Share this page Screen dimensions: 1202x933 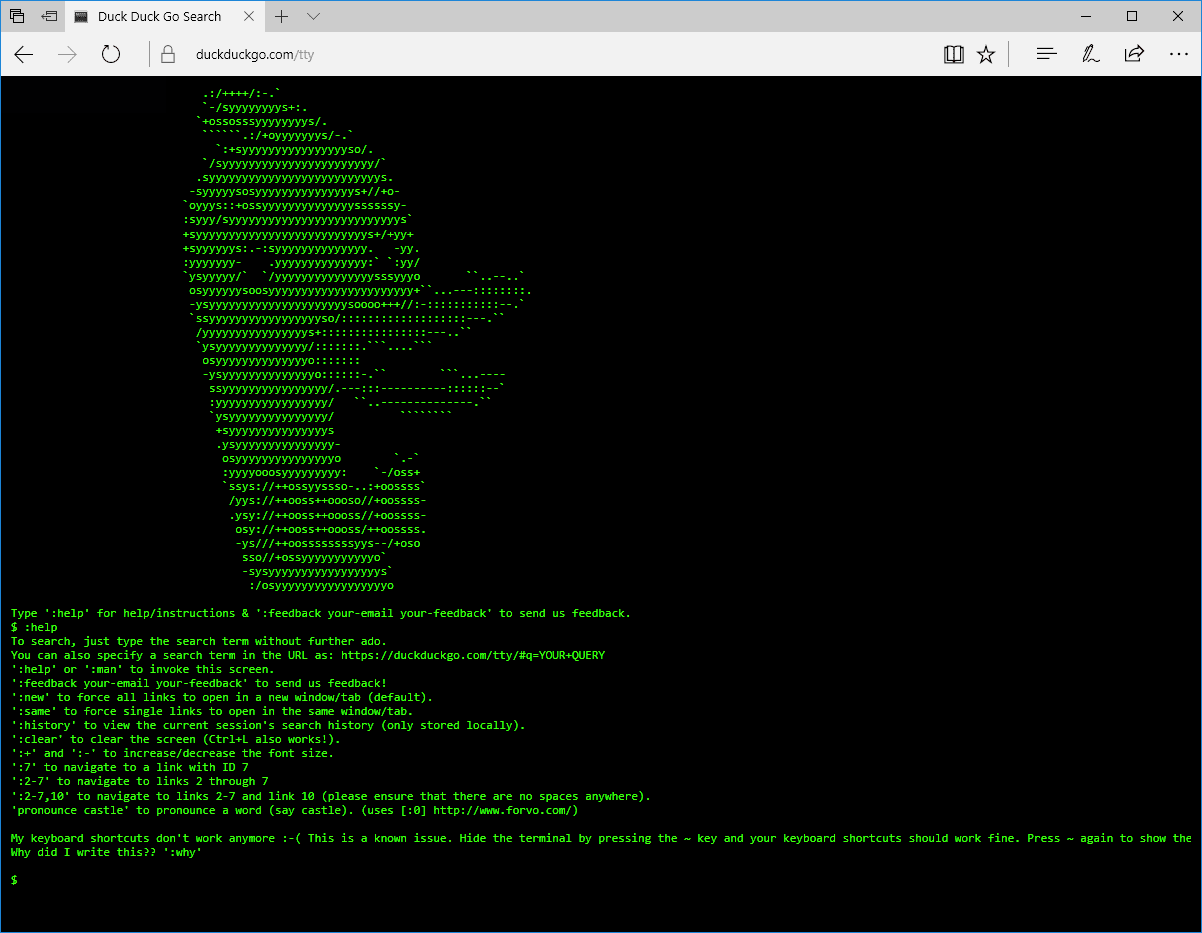tap(1134, 55)
